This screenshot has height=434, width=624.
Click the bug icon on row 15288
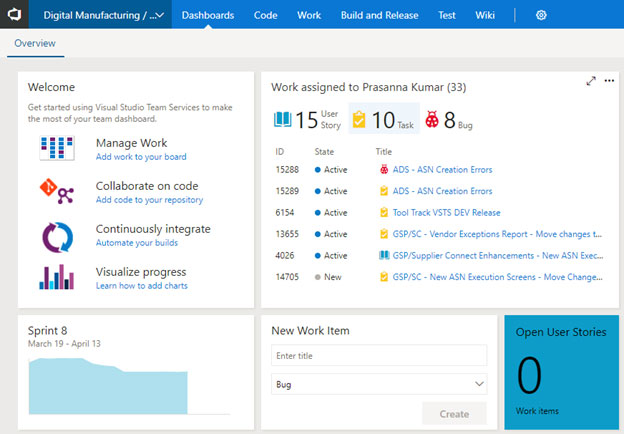(x=384, y=169)
